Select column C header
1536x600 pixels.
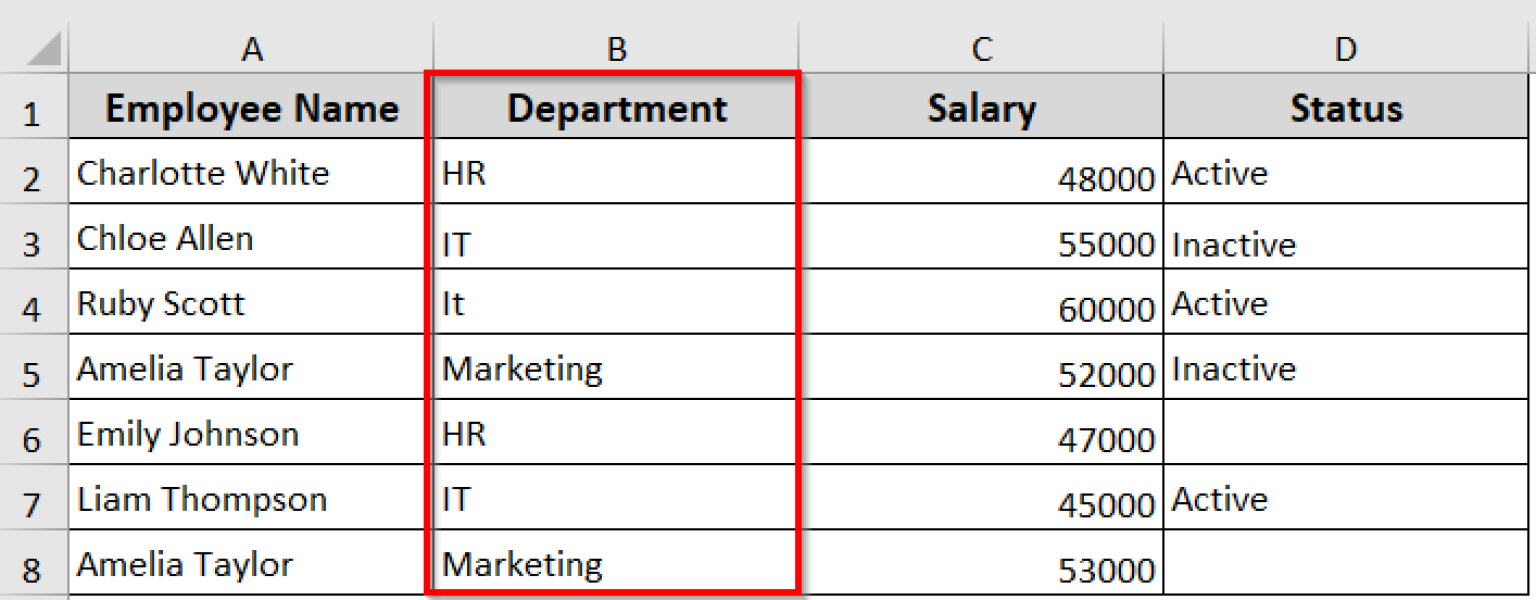pyautogui.click(x=981, y=47)
